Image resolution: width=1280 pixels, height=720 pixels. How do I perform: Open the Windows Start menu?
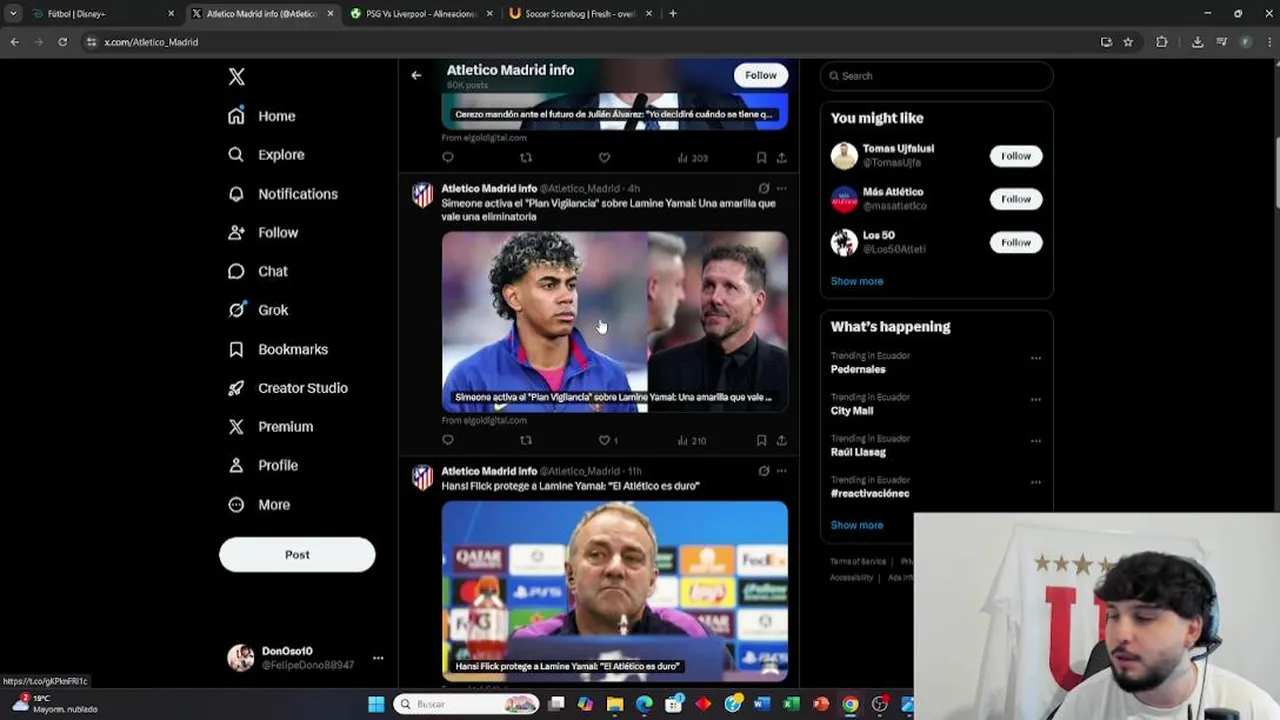coord(376,704)
